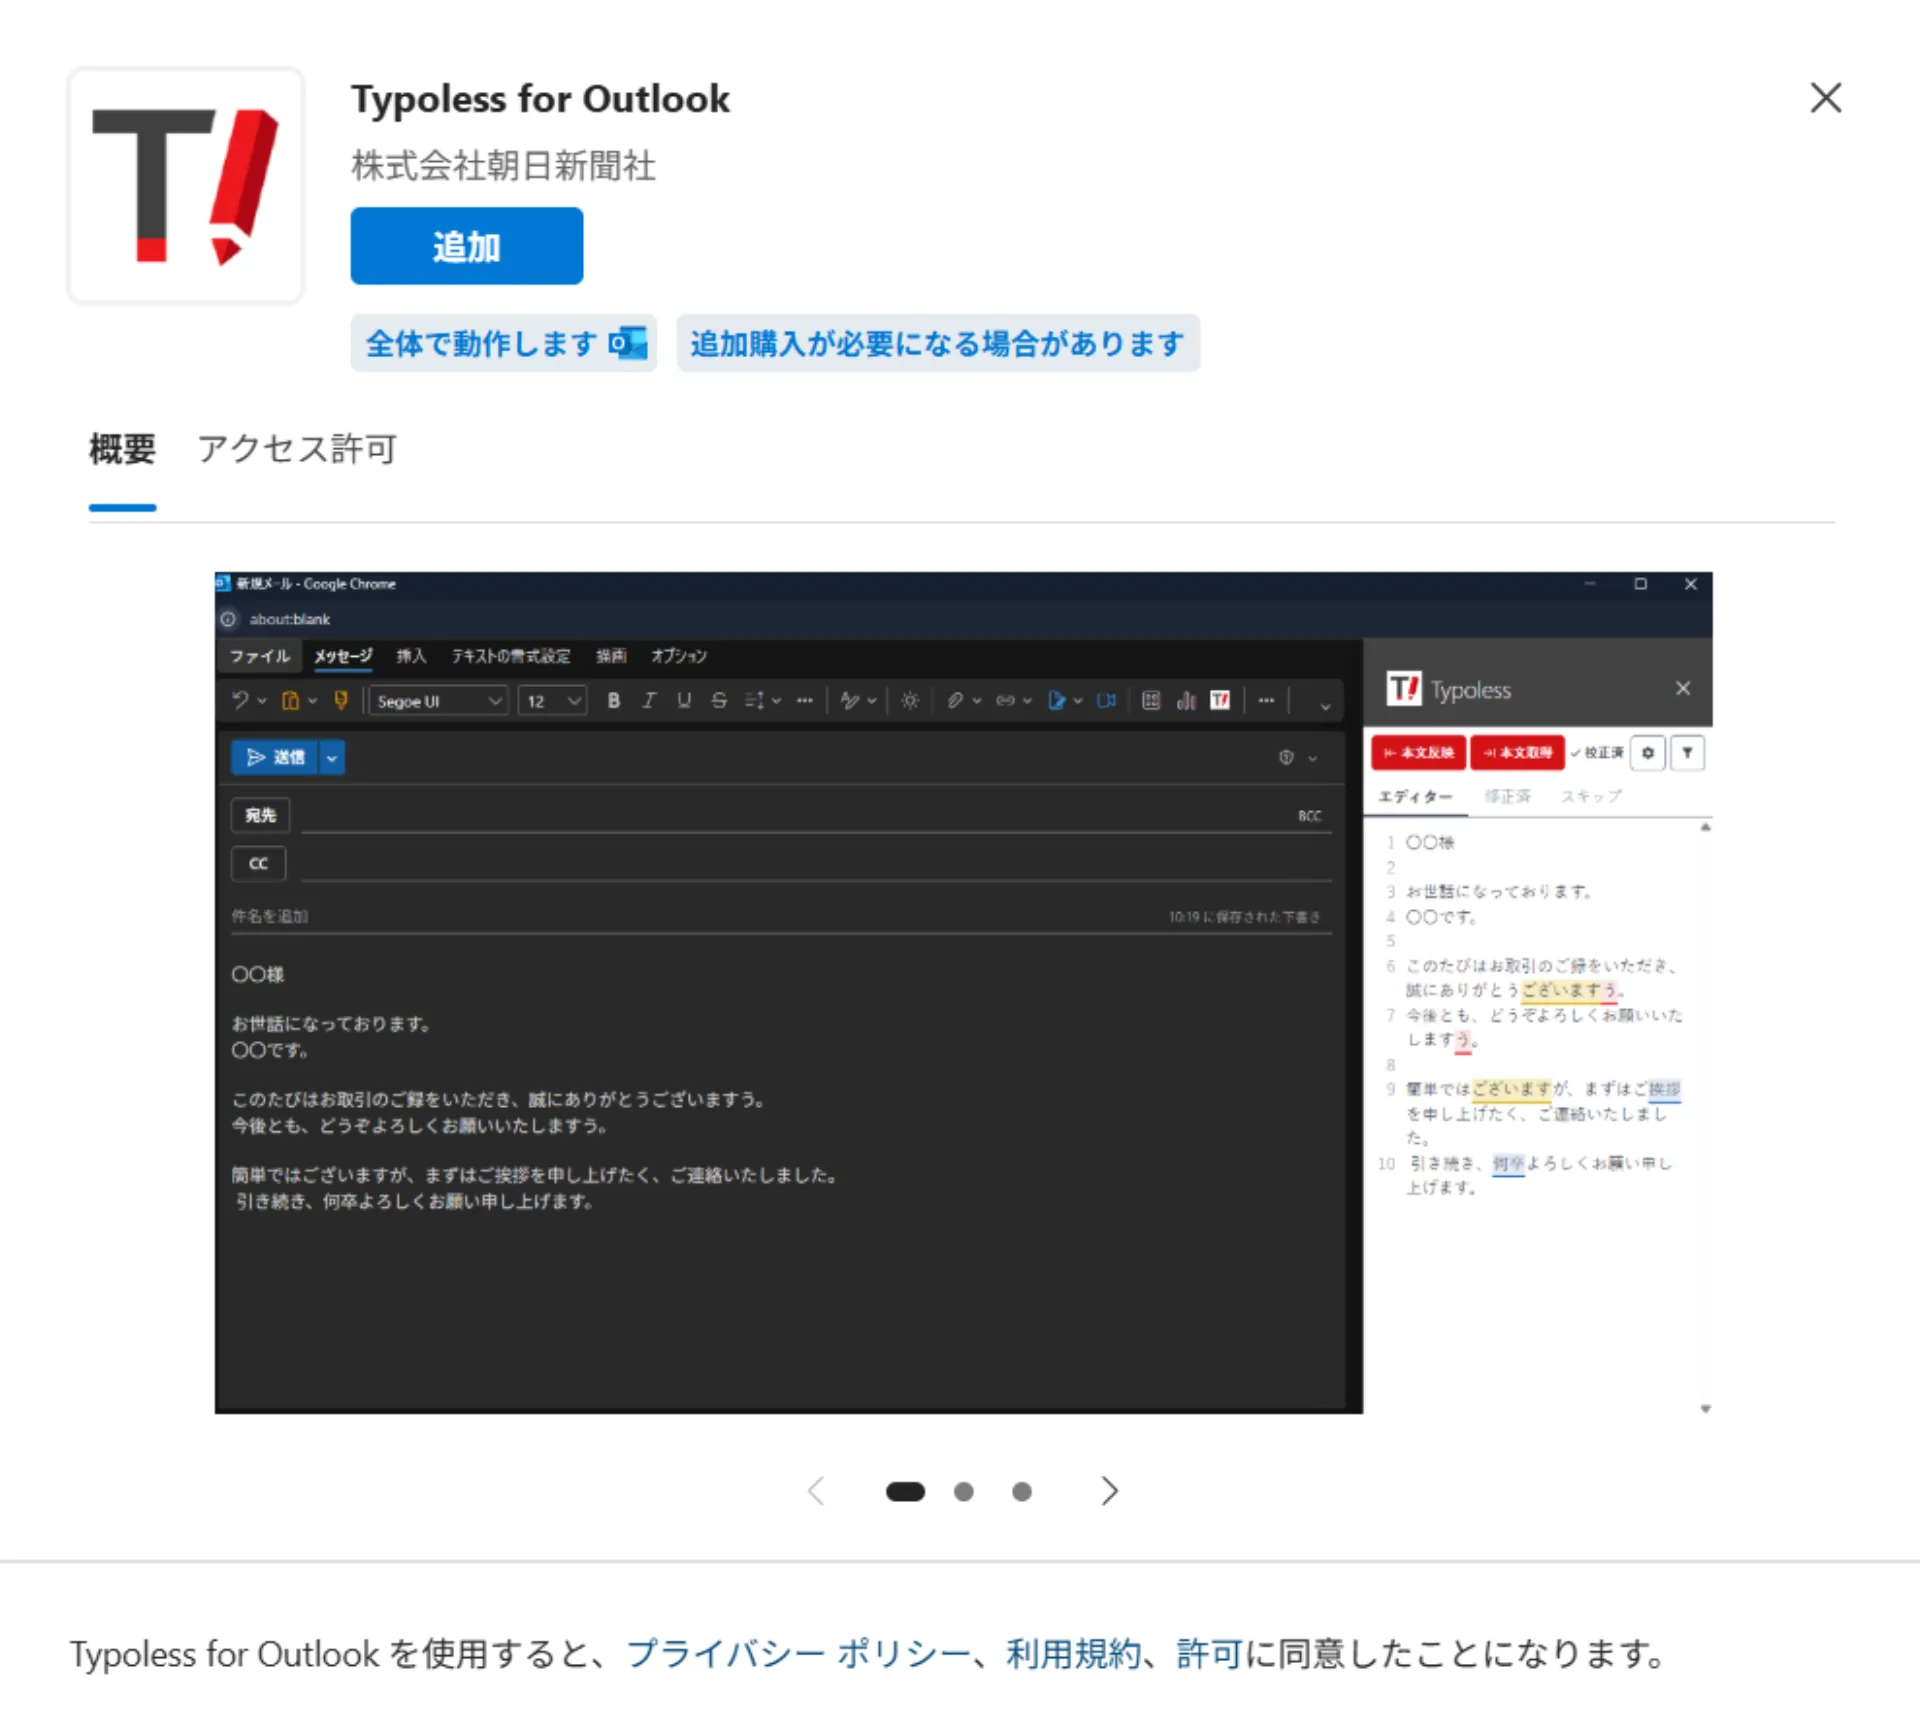The width and height of the screenshot is (1920, 1728).
Task: Switch to the アクセス許可 tab
Action: [x=297, y=449]
